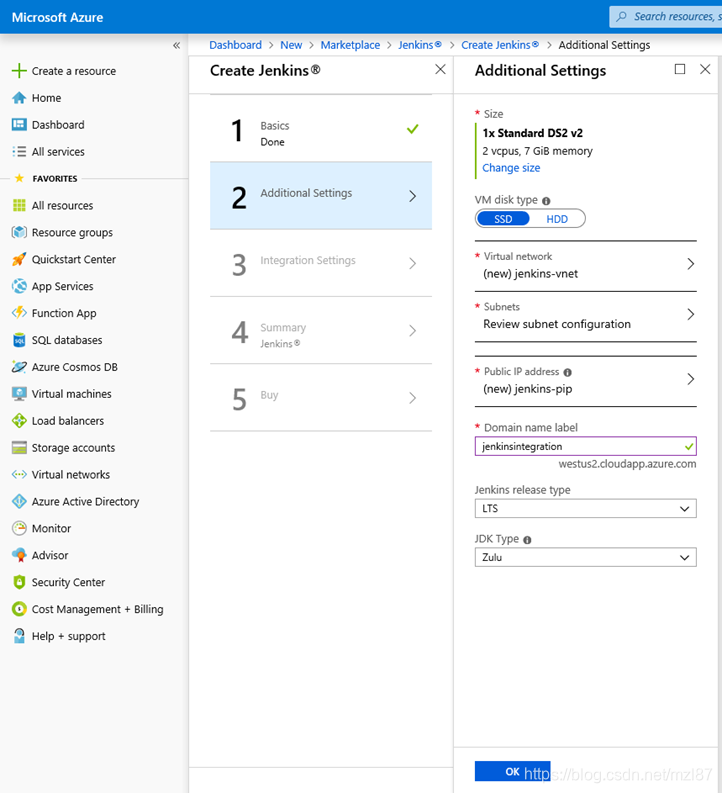
Task: Open the Security Center shield icon
Action: coord(19,582)
